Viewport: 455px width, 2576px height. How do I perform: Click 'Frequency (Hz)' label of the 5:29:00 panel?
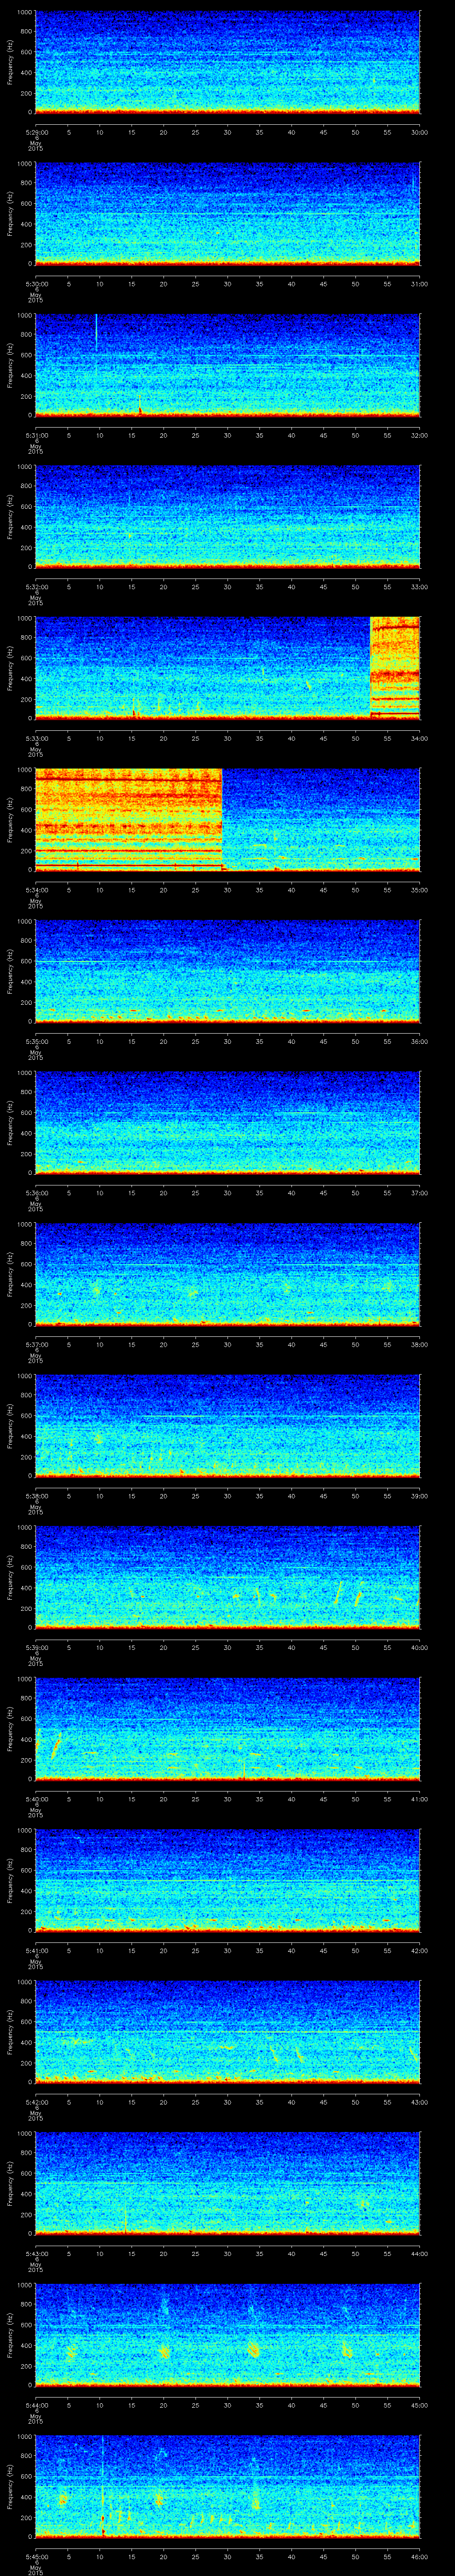(10, 62)
